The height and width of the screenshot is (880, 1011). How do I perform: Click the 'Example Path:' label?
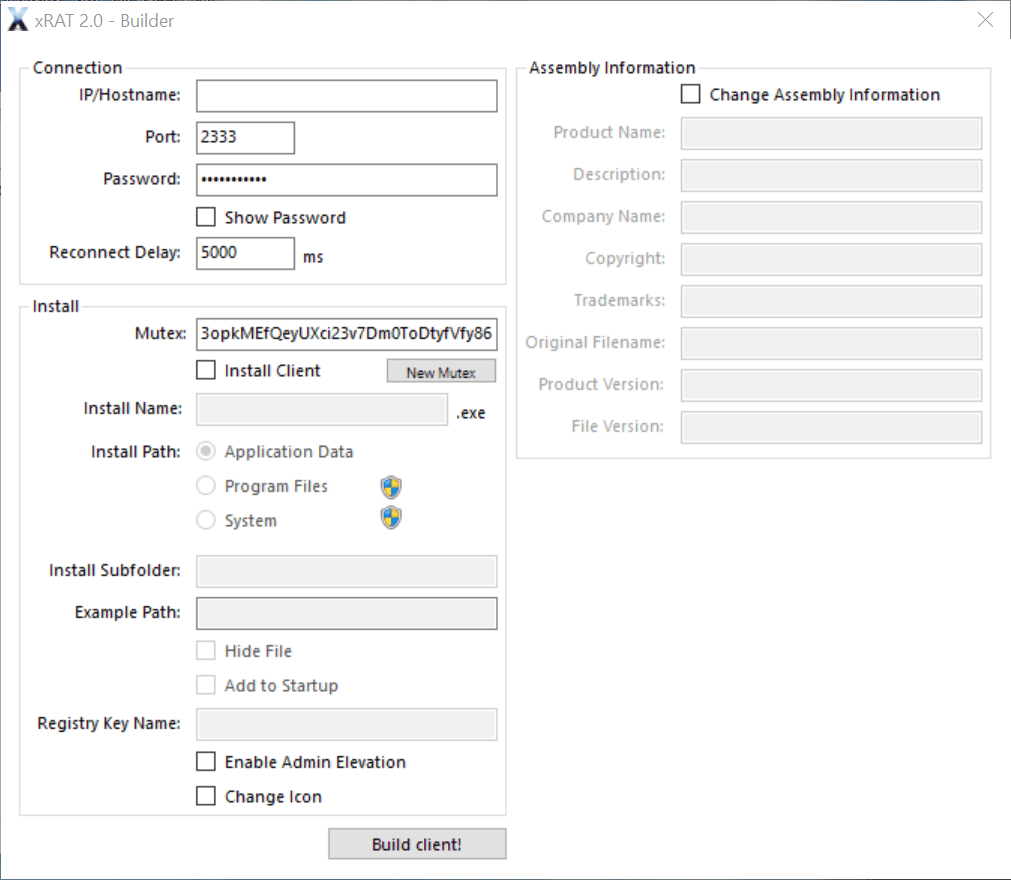[x=128, y=612]
